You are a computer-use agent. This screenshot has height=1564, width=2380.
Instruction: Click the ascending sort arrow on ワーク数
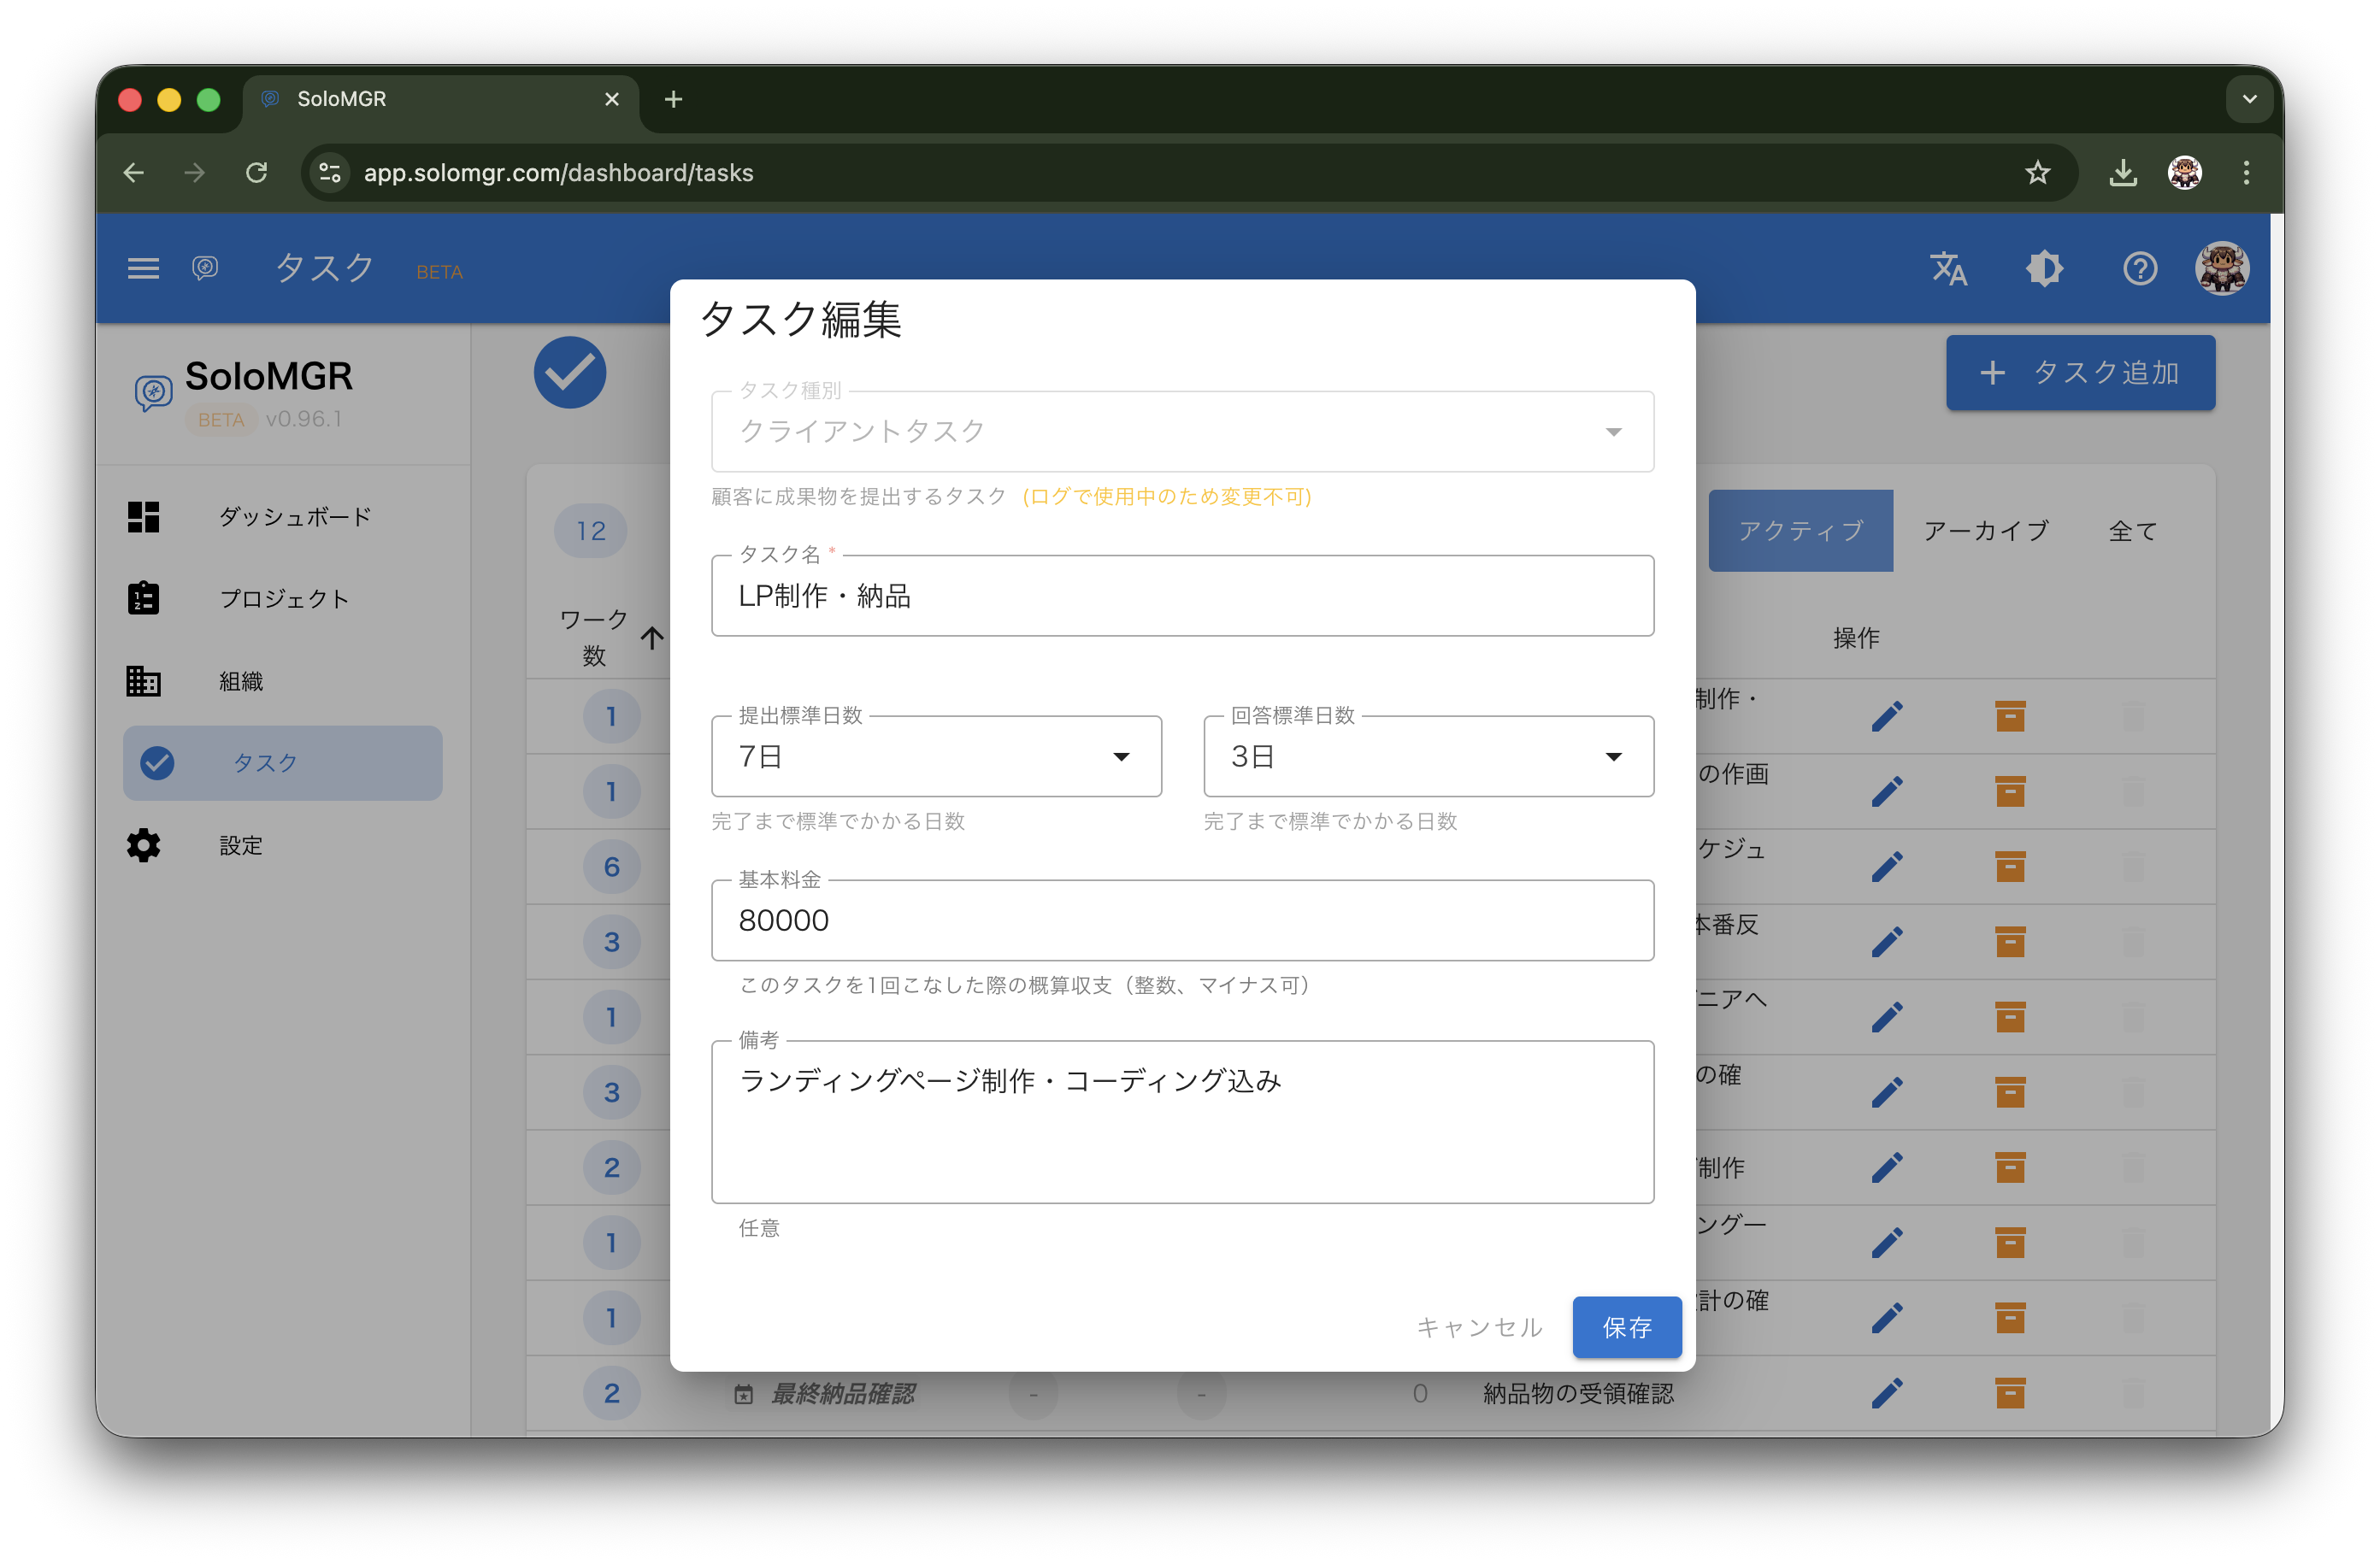pos(652,638)
